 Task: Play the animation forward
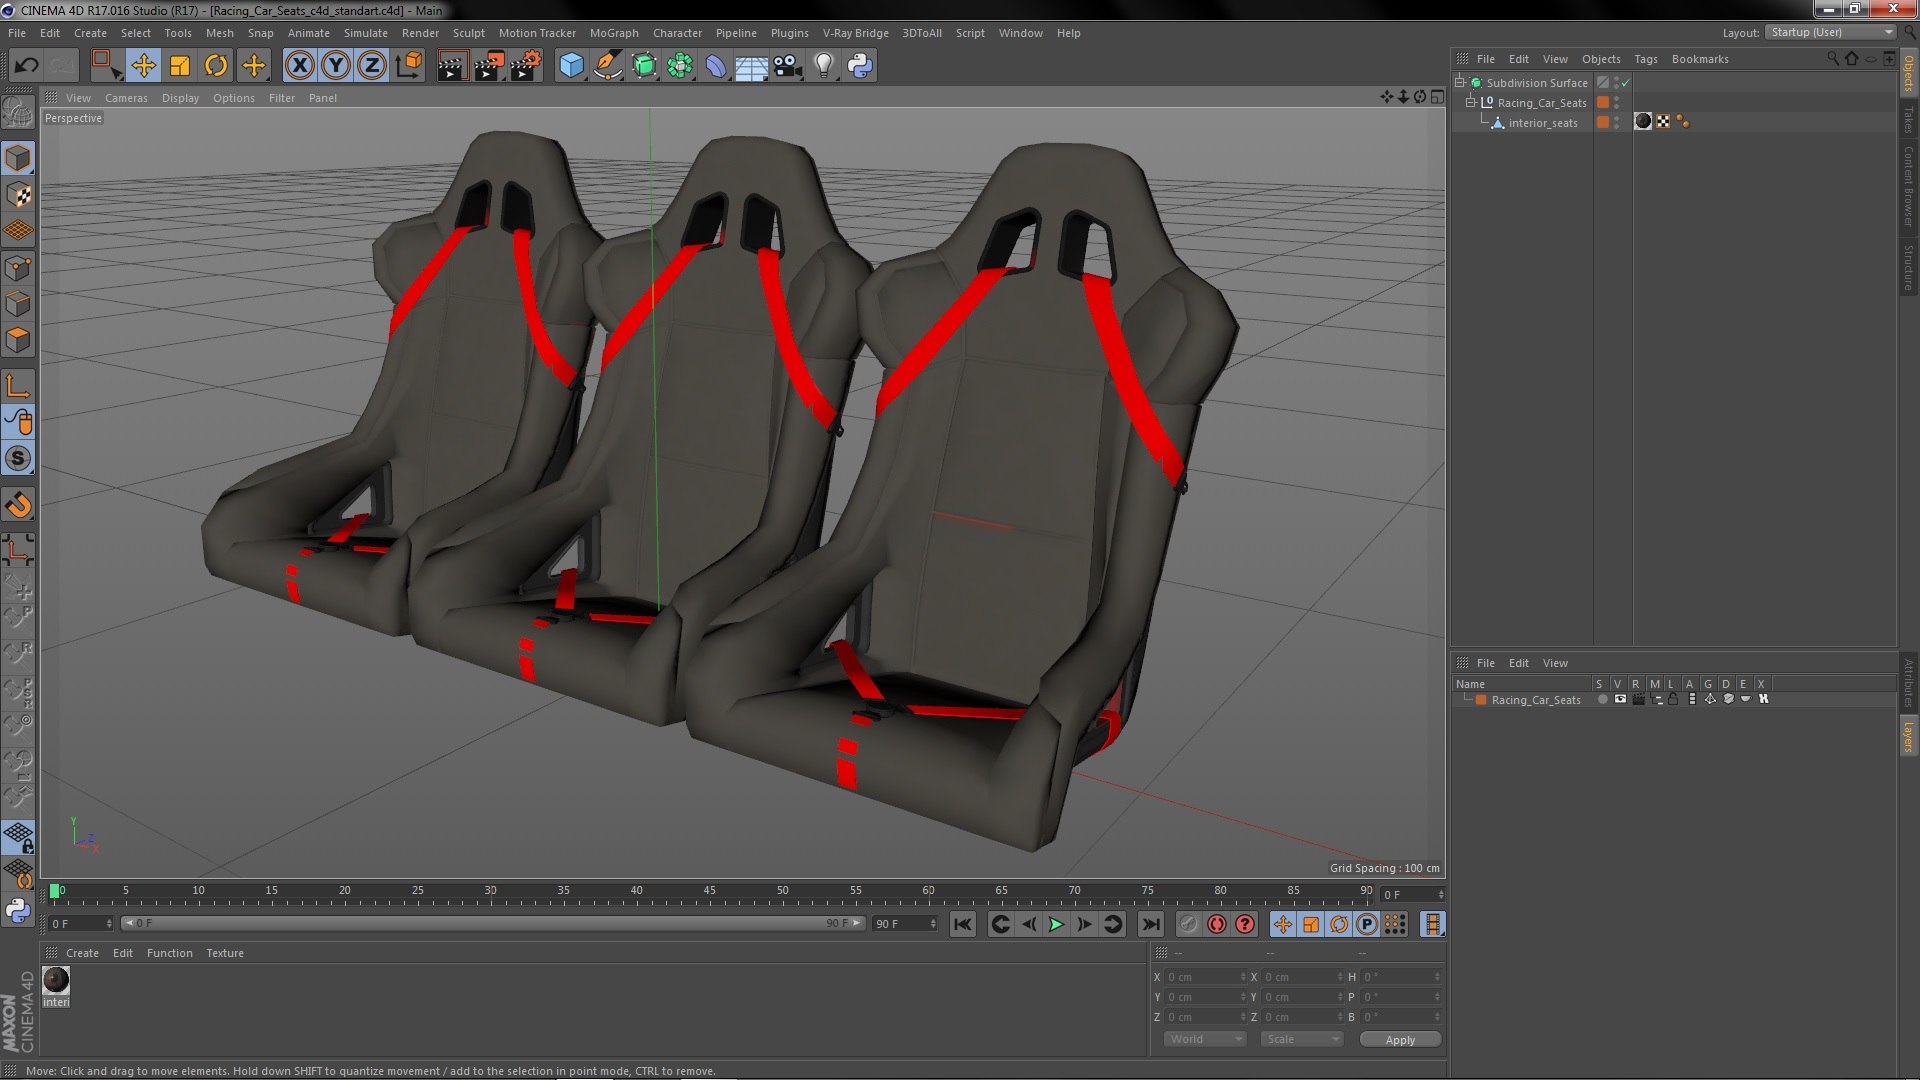coord(1056,924)
